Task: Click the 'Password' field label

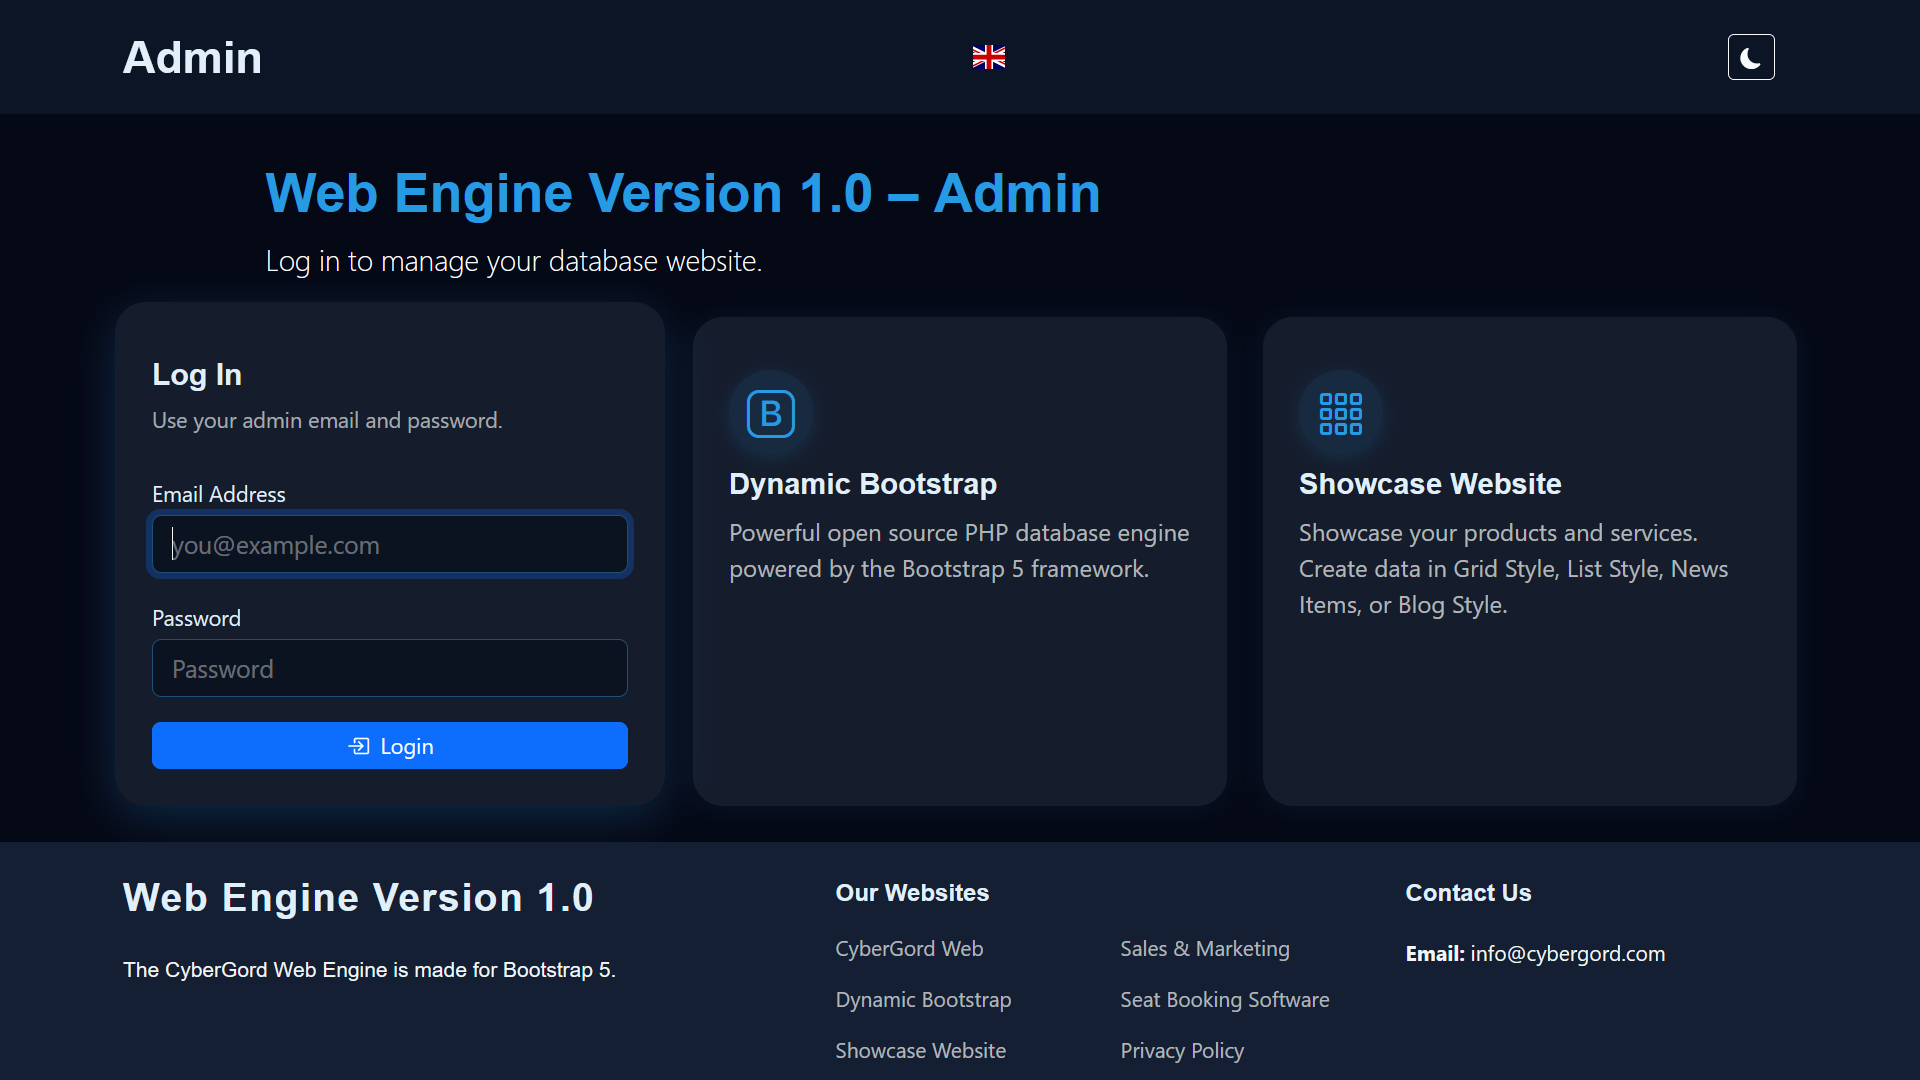Action: (x=196, y=618)
